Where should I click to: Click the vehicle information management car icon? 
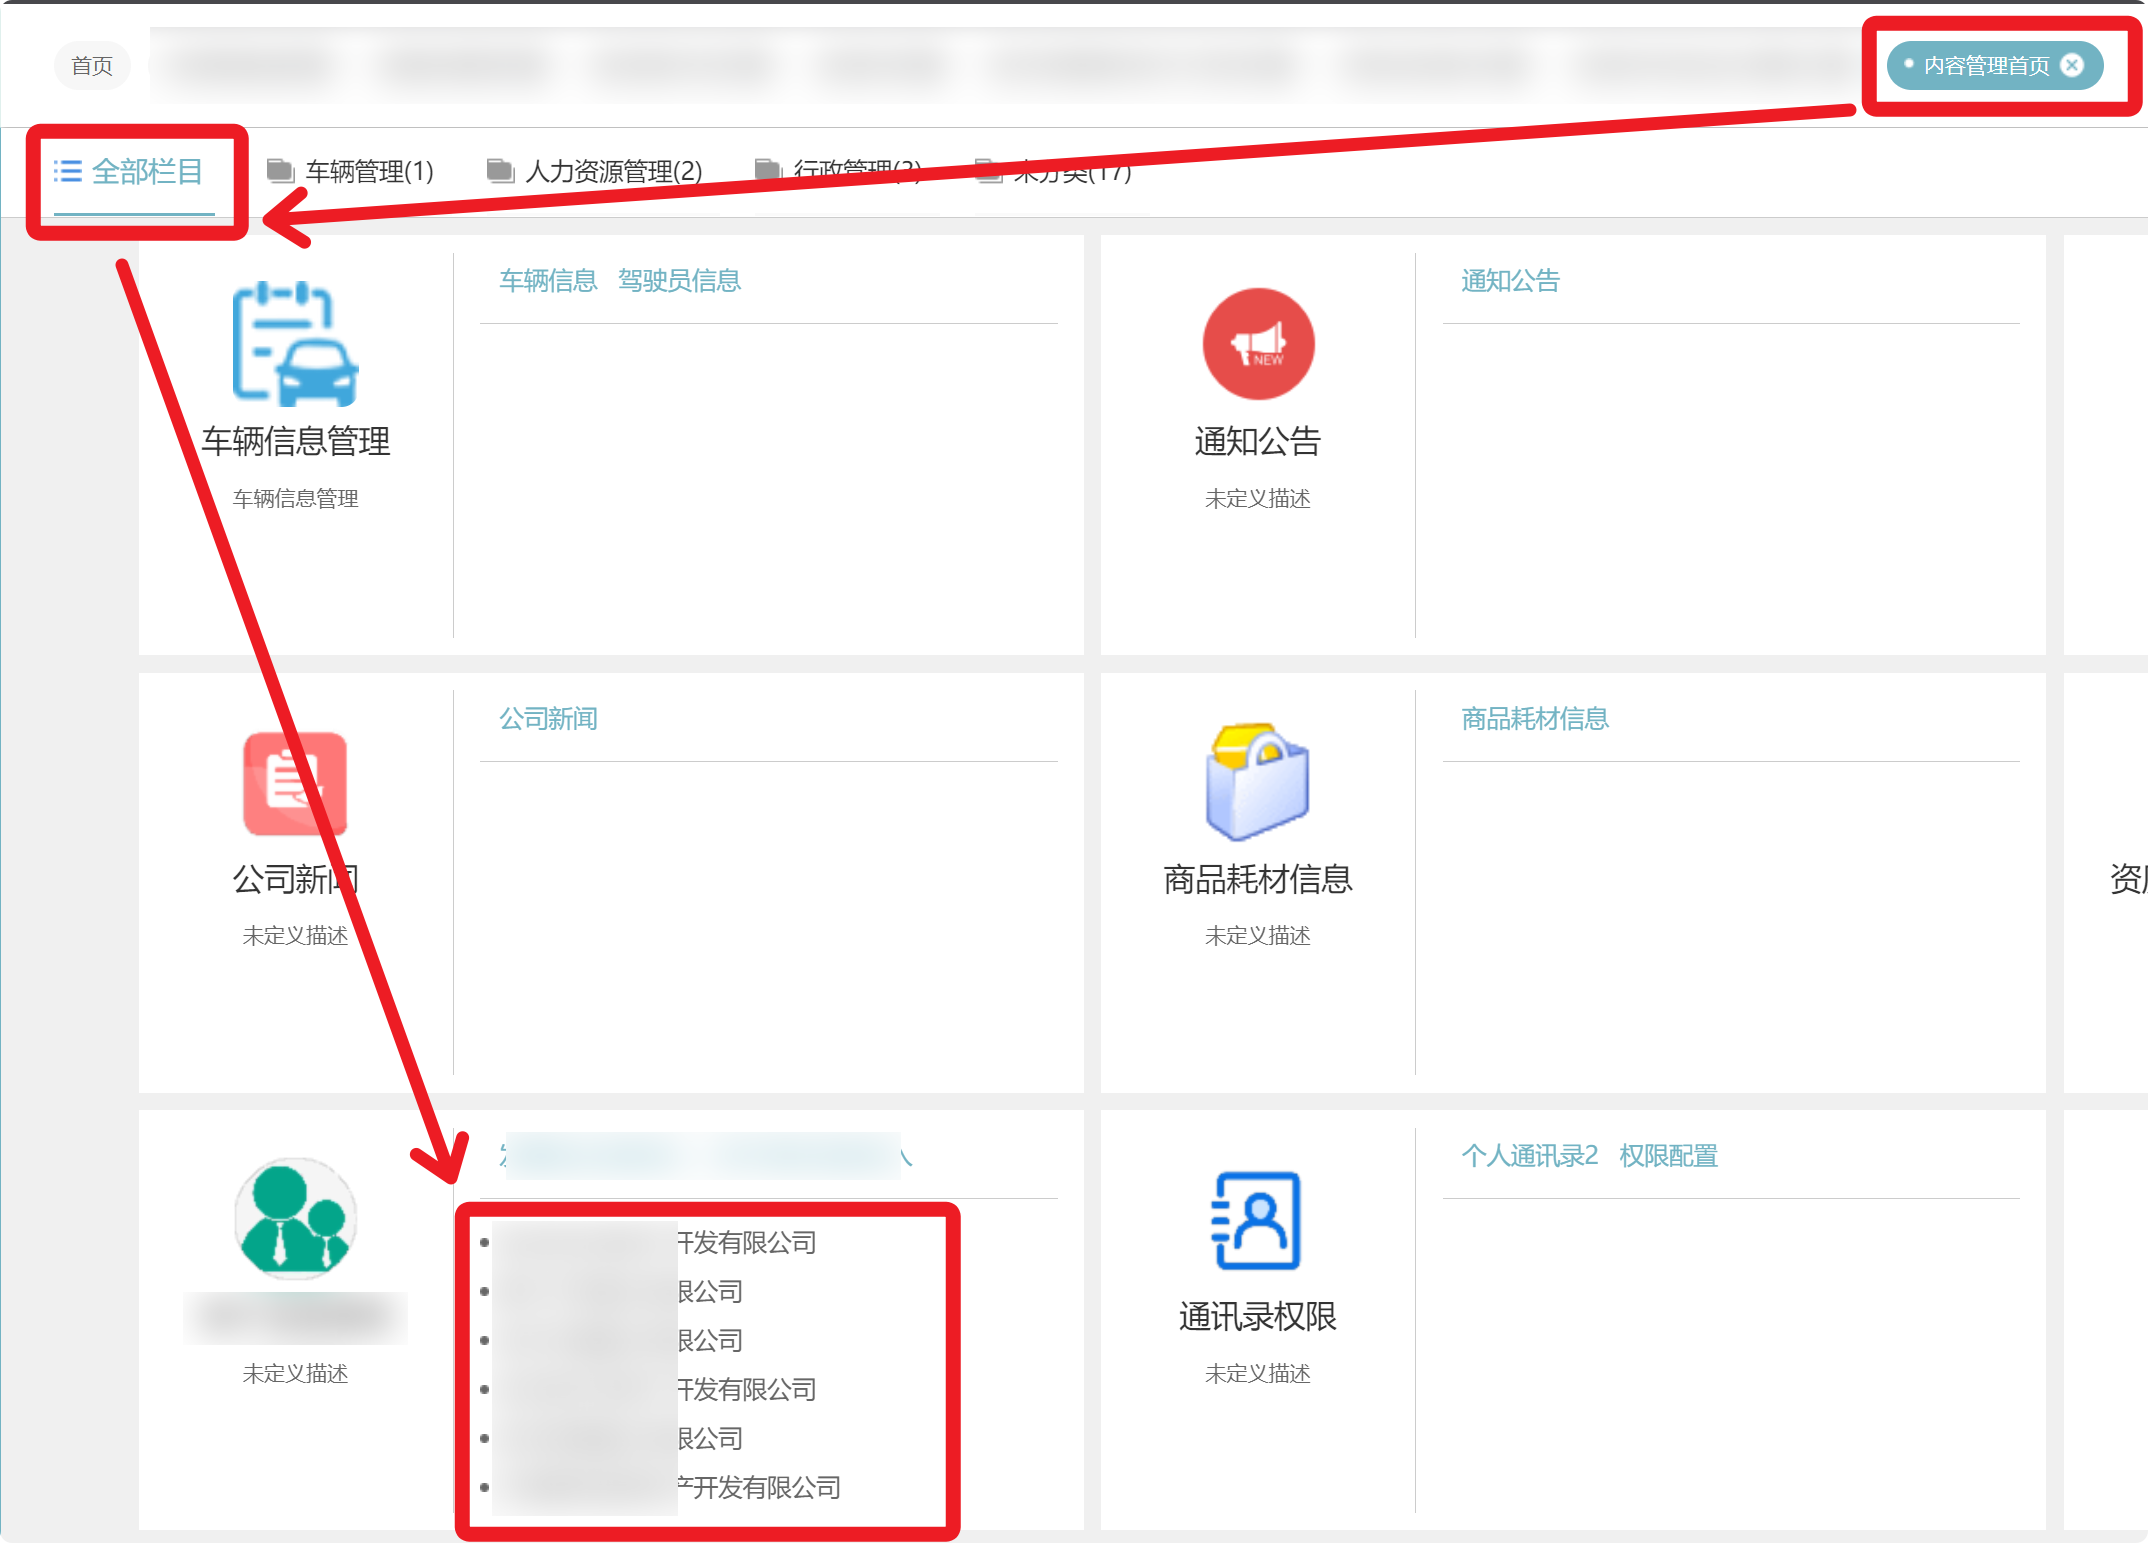(x=295, y=344)
